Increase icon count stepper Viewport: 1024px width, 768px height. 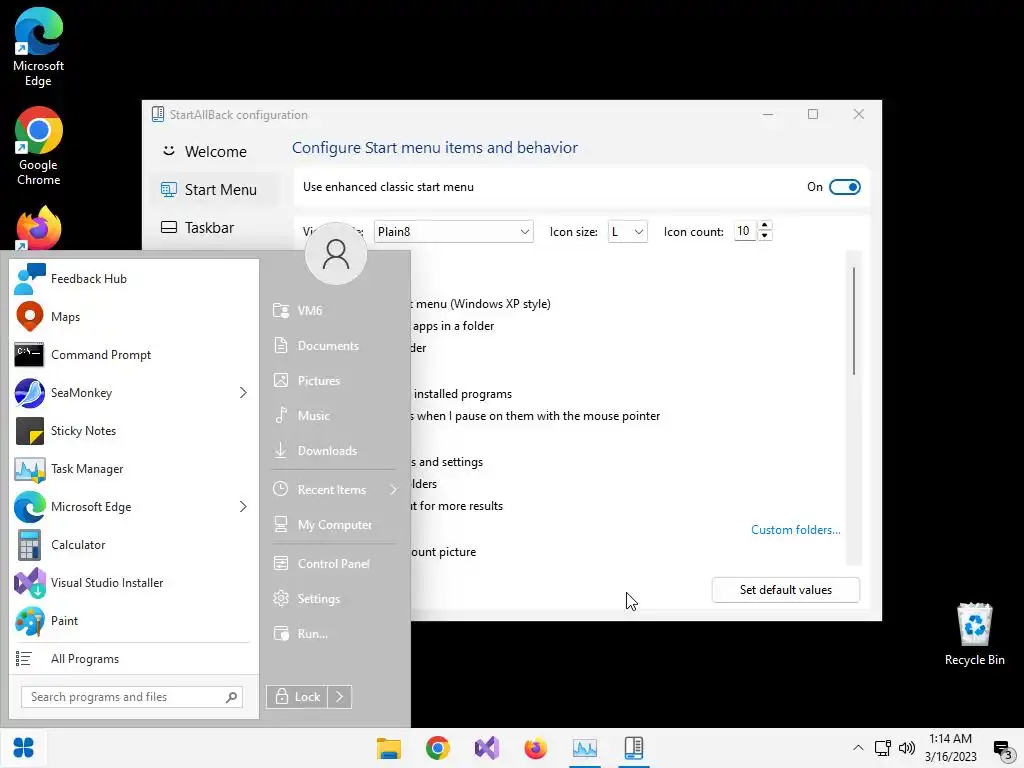(765, 225)
